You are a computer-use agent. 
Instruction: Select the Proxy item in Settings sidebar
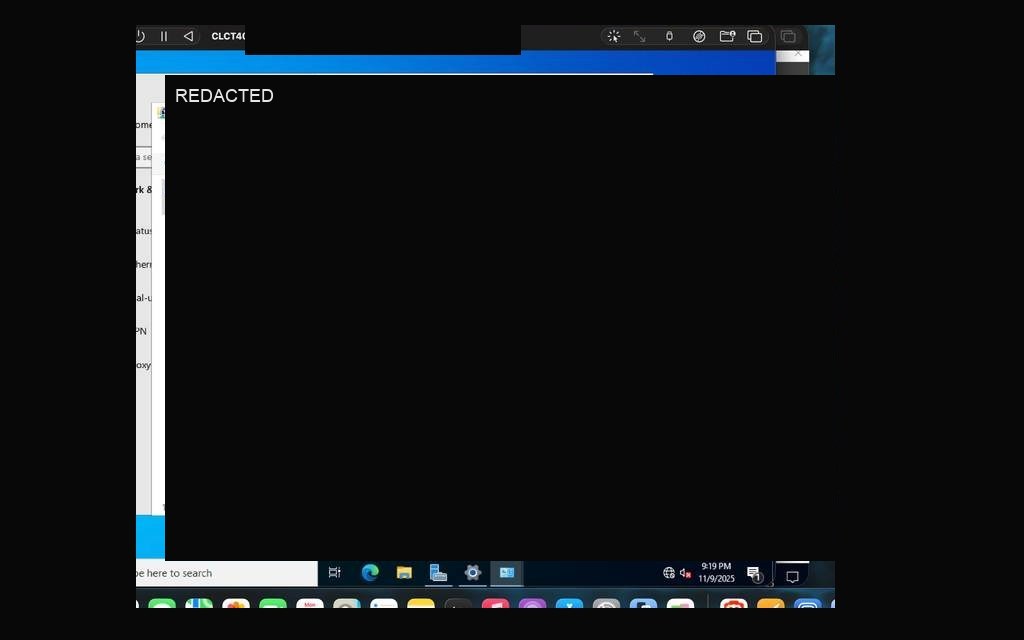144,365
